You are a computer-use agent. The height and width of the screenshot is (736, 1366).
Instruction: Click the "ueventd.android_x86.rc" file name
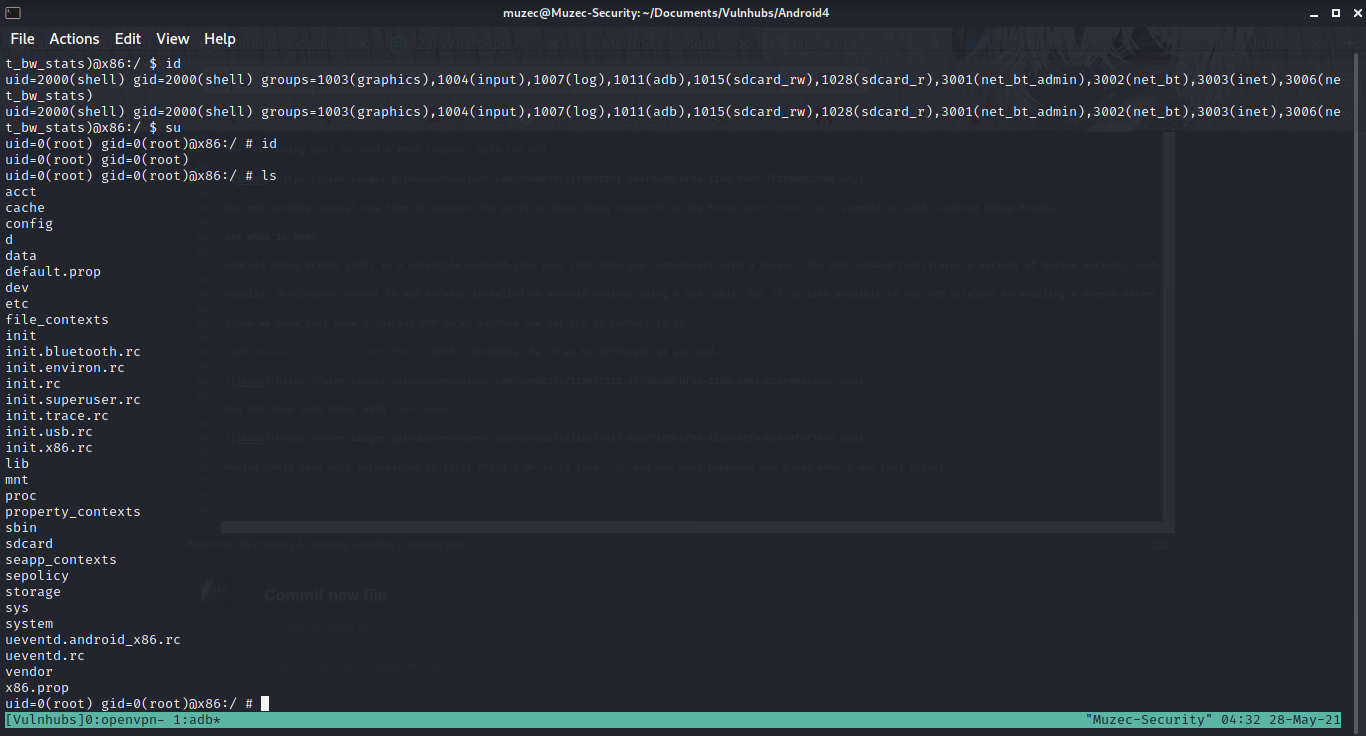tap(93, 640)
